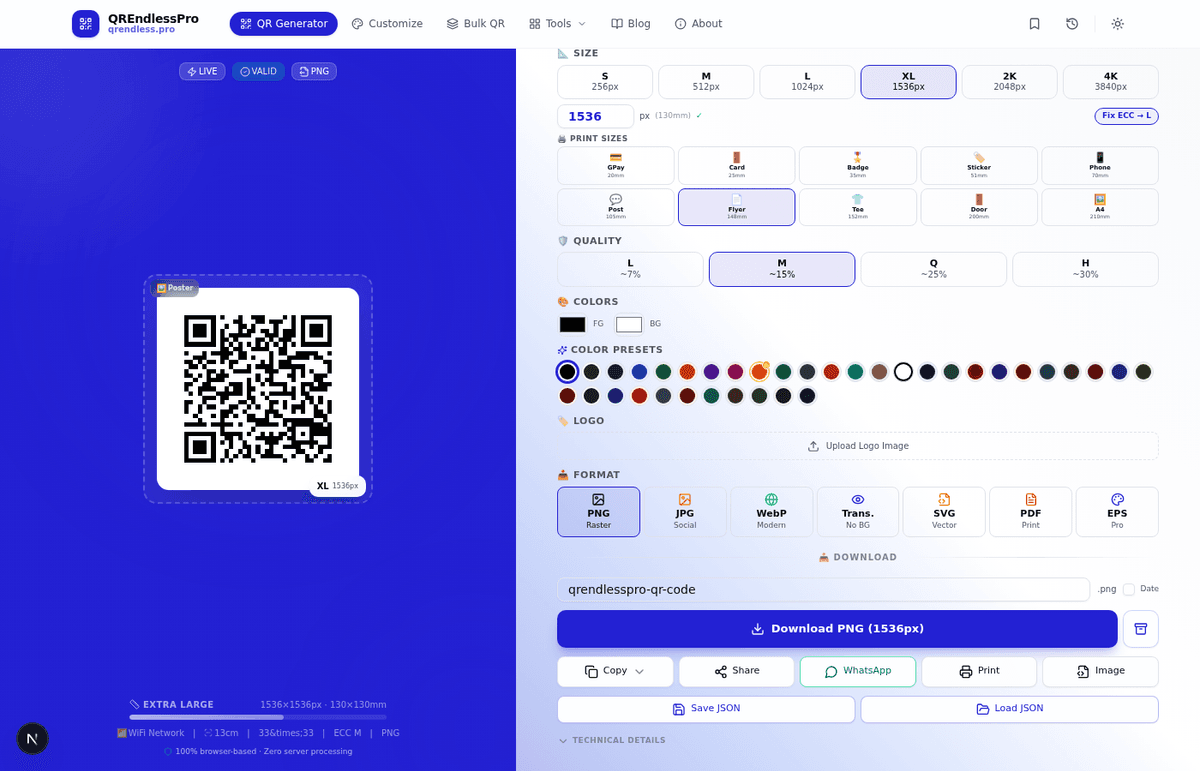Viewport: 1200px width, 771px height.
Task: Open the About page
Action: point(698,23)
